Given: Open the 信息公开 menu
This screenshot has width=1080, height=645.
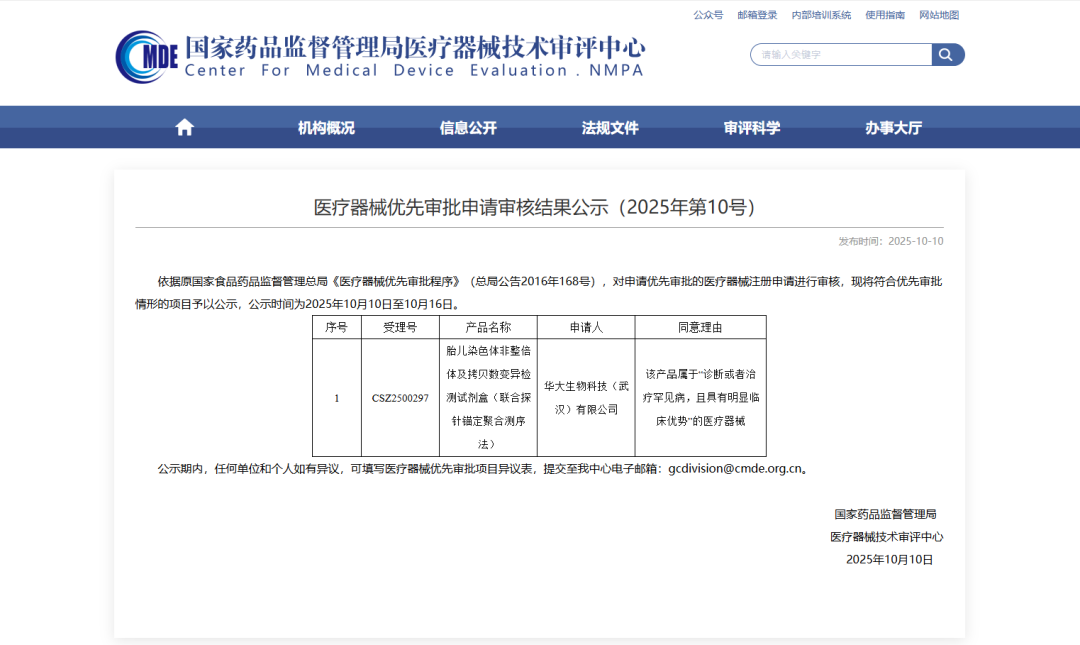Looking at the screenshot, I should click(x=468, y=127).
